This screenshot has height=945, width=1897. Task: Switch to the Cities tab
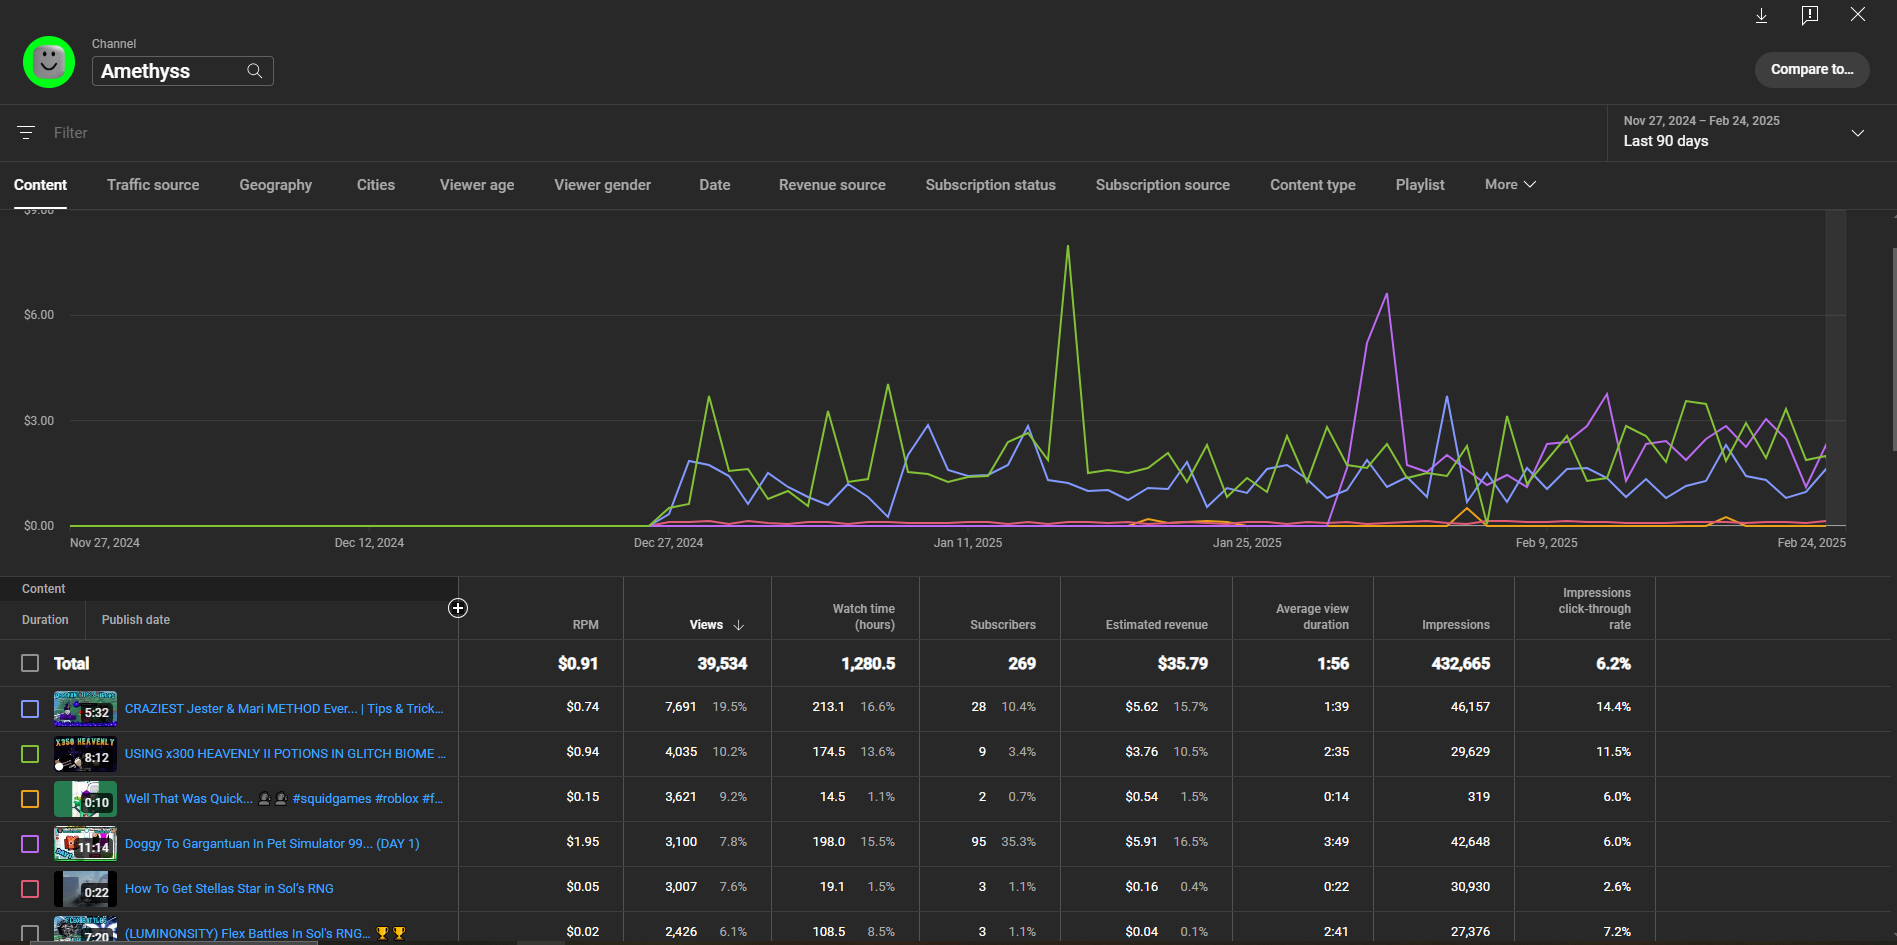(x=376, y=185)
